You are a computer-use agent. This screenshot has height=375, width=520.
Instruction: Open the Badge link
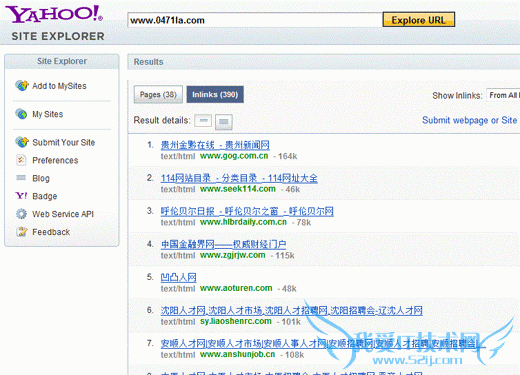click(45, 196)
